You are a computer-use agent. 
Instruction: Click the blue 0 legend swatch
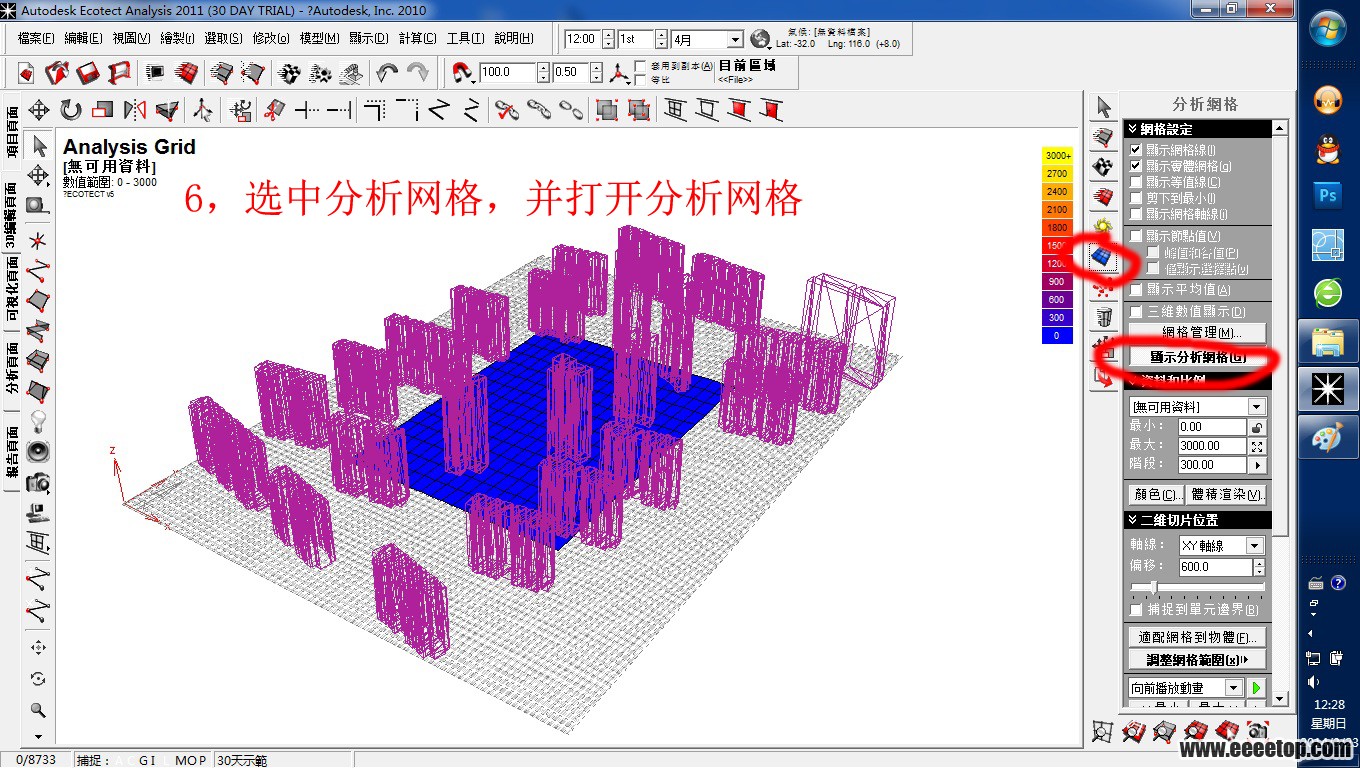point(1057,335)
